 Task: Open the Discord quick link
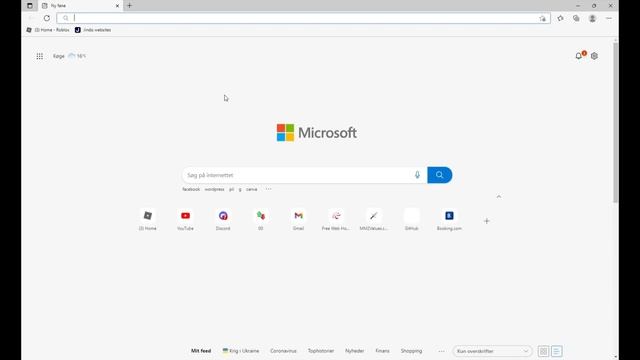[223, 220]
